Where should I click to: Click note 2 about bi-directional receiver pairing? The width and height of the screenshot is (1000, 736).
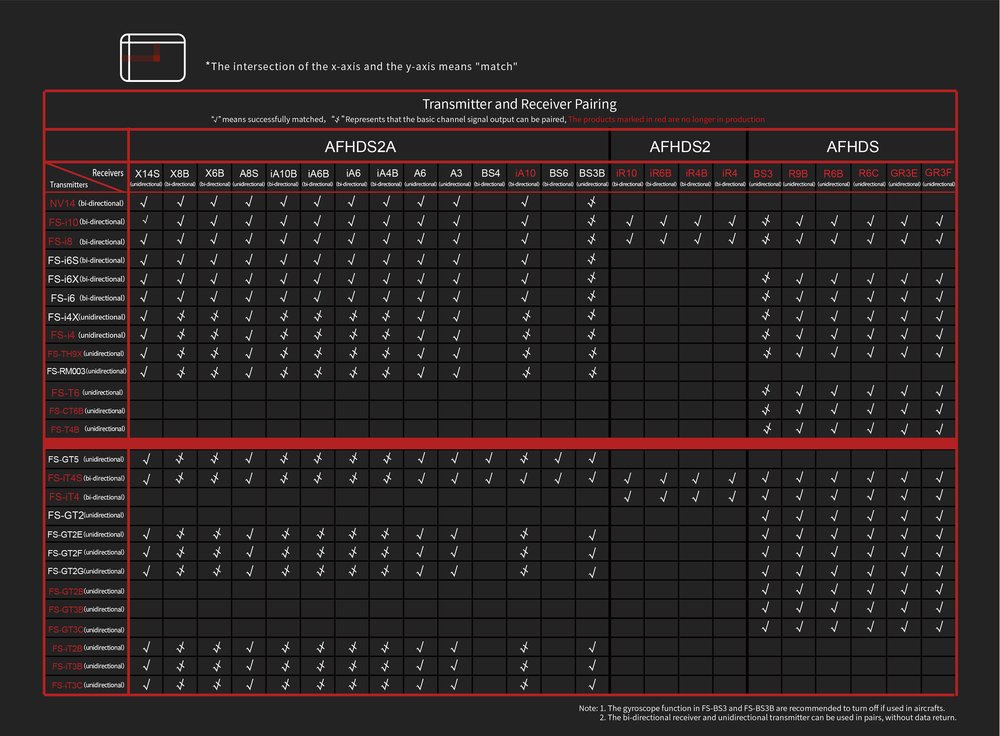point(777,718)
